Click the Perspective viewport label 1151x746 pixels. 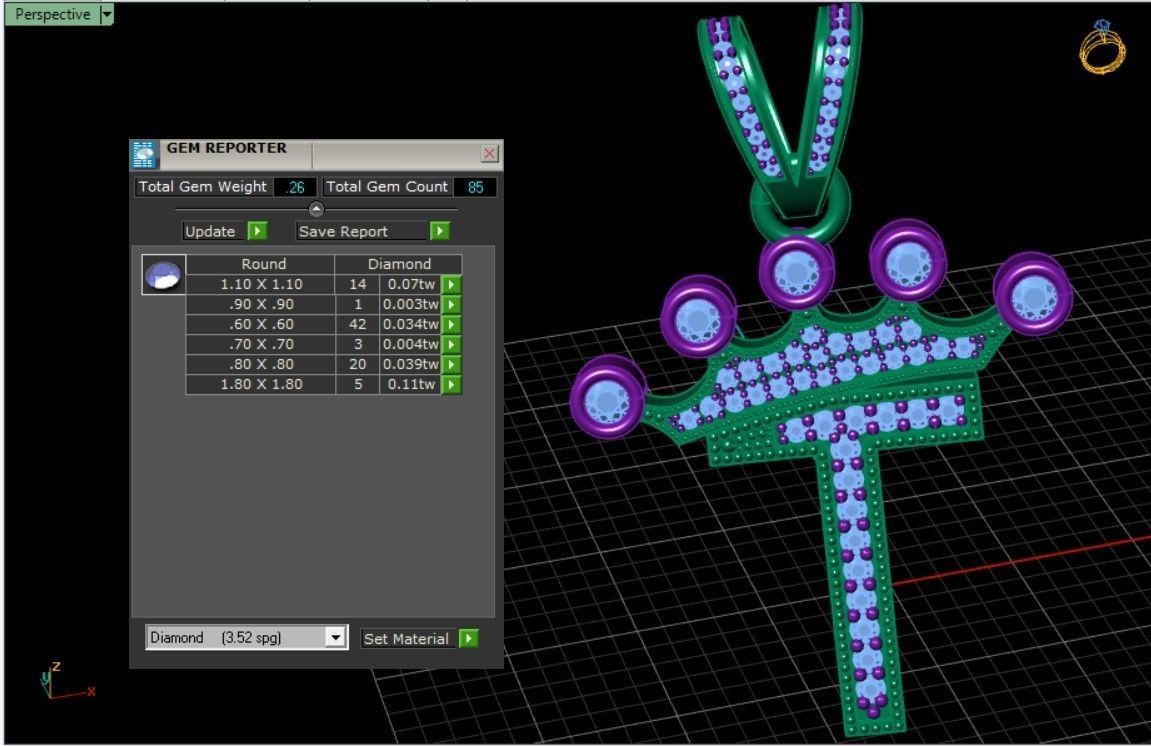tap(53, 14)
